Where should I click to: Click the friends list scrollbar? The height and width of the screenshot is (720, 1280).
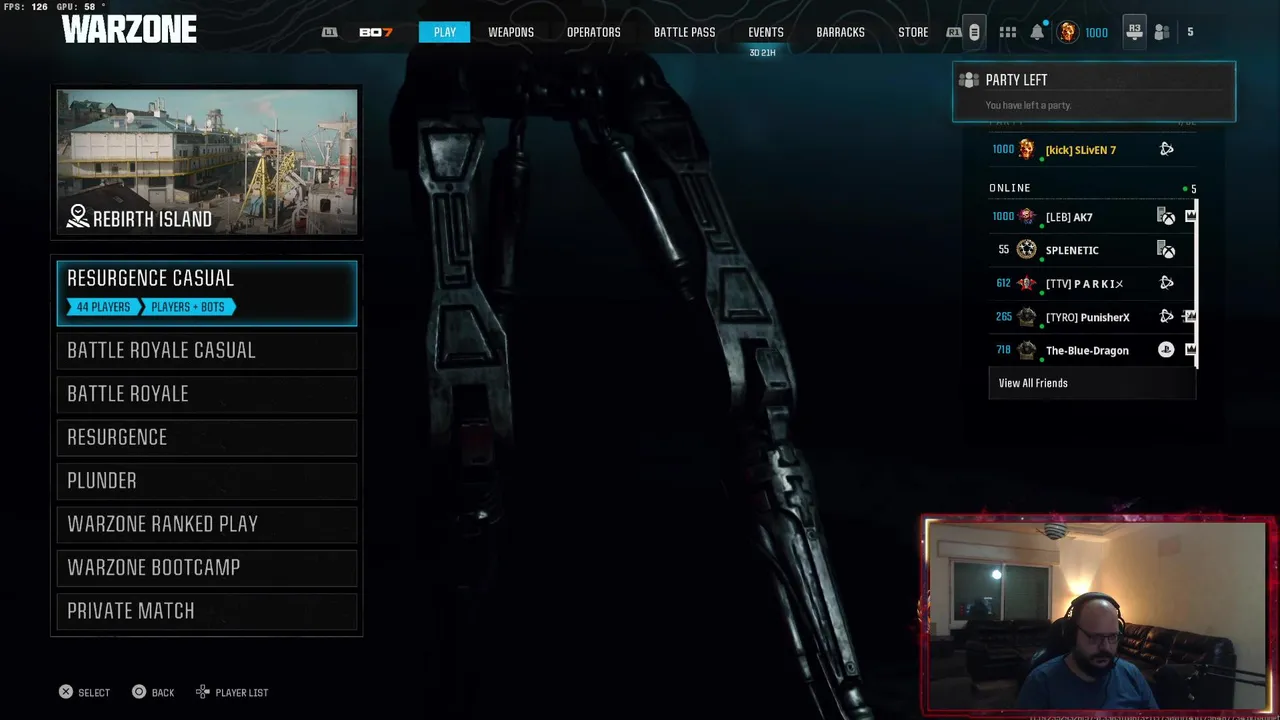pyautogui.click(x=1197, y=282)
